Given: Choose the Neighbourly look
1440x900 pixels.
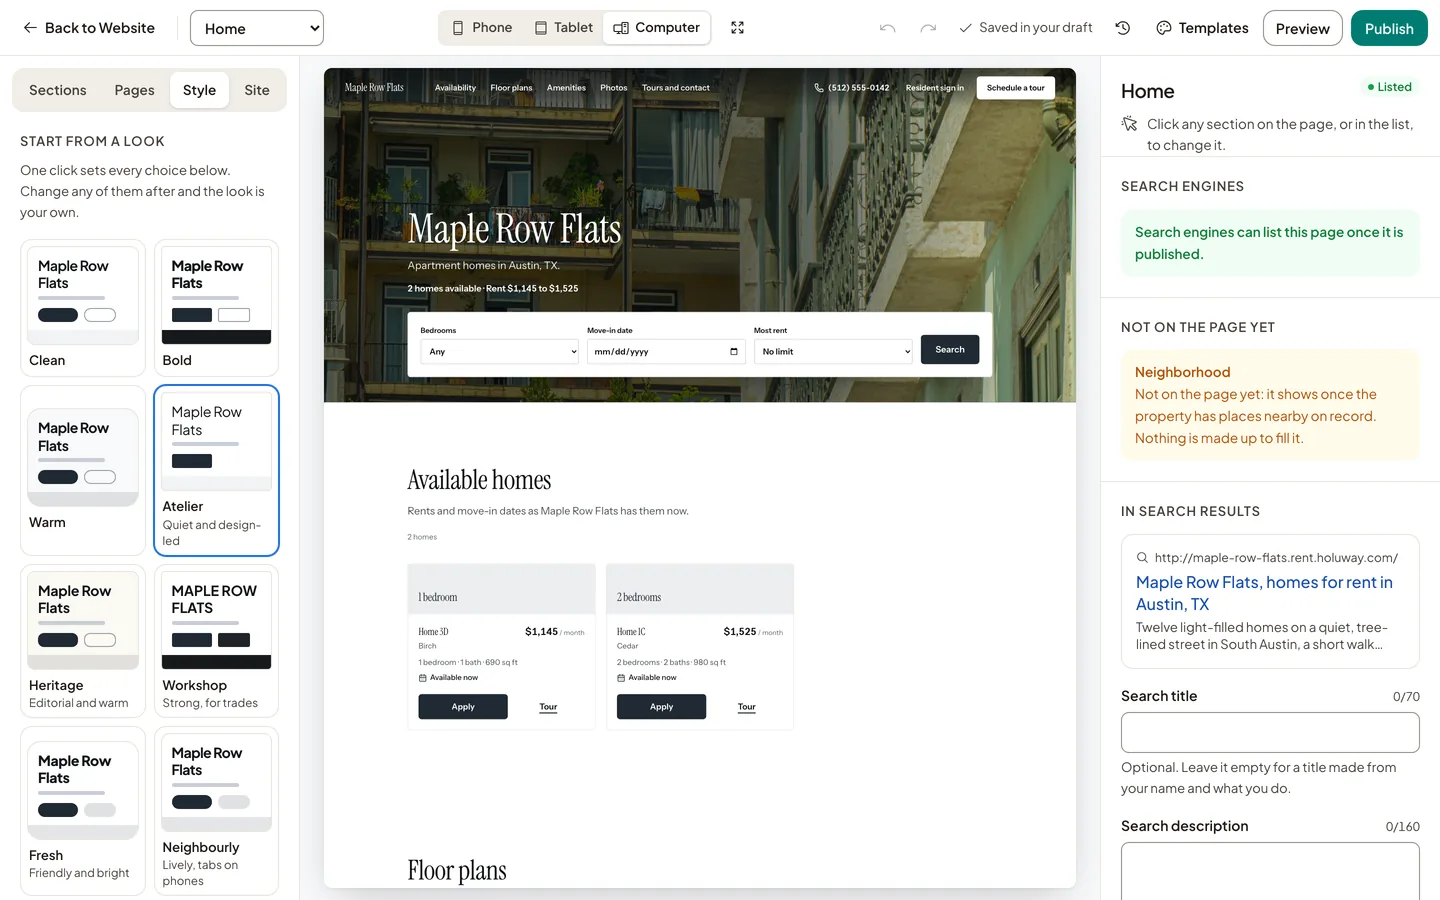Looking at the screenshot, I should point(216,811).
